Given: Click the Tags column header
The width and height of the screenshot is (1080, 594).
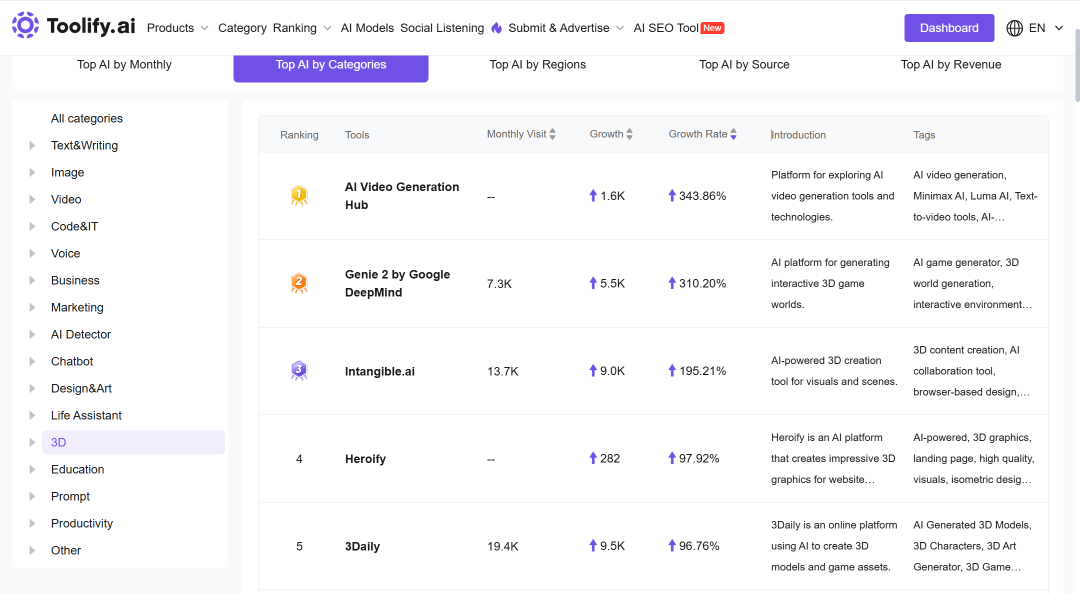Looking at the screenshot, I should (924, 135).
